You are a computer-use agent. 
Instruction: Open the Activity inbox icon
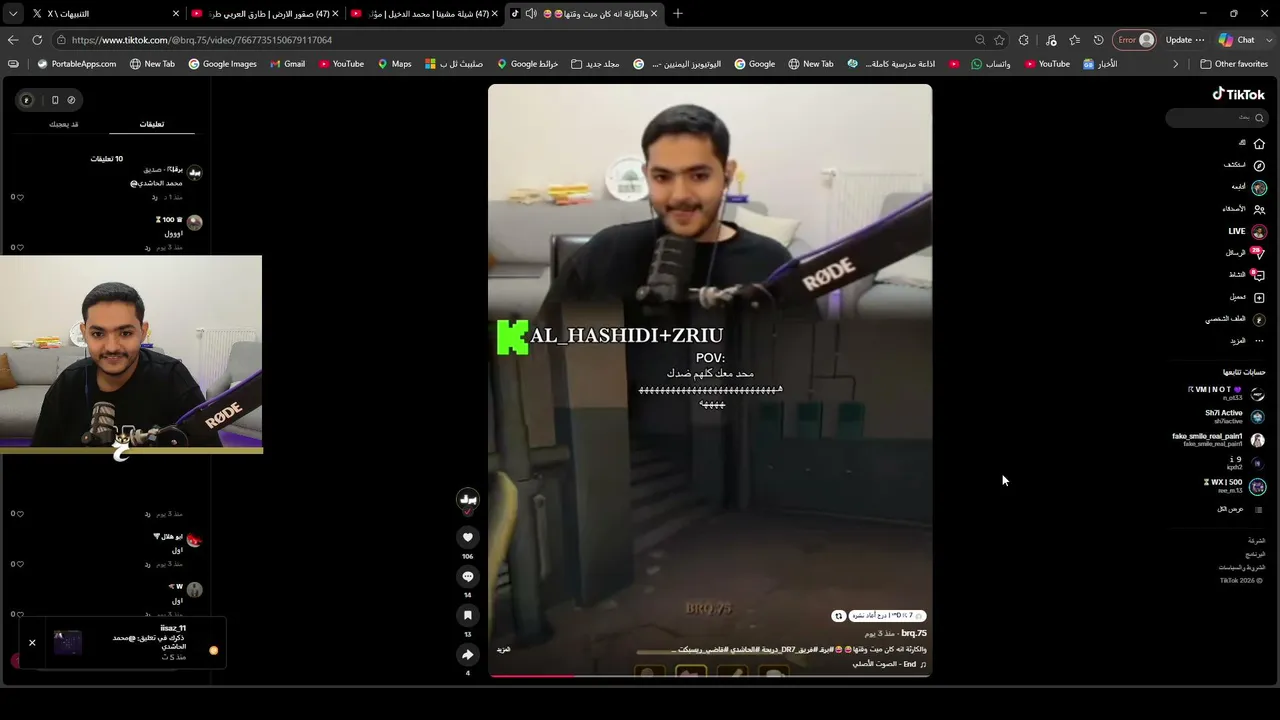[1259, 275]
